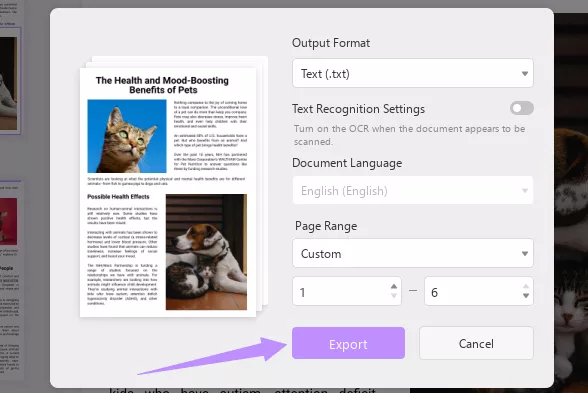This screenshot has height=393, width=588.
Task: Select first page thumbnail in background sidebar
Action: click(10, 81)
